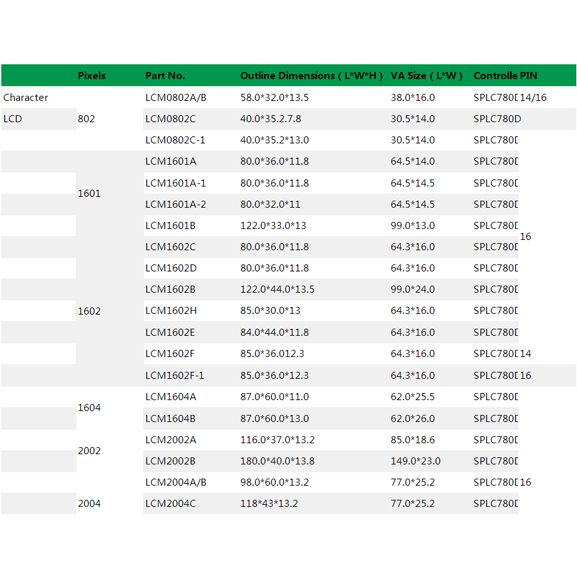Click the Part No. column header

pyautogui.click(x=165, y=75)
